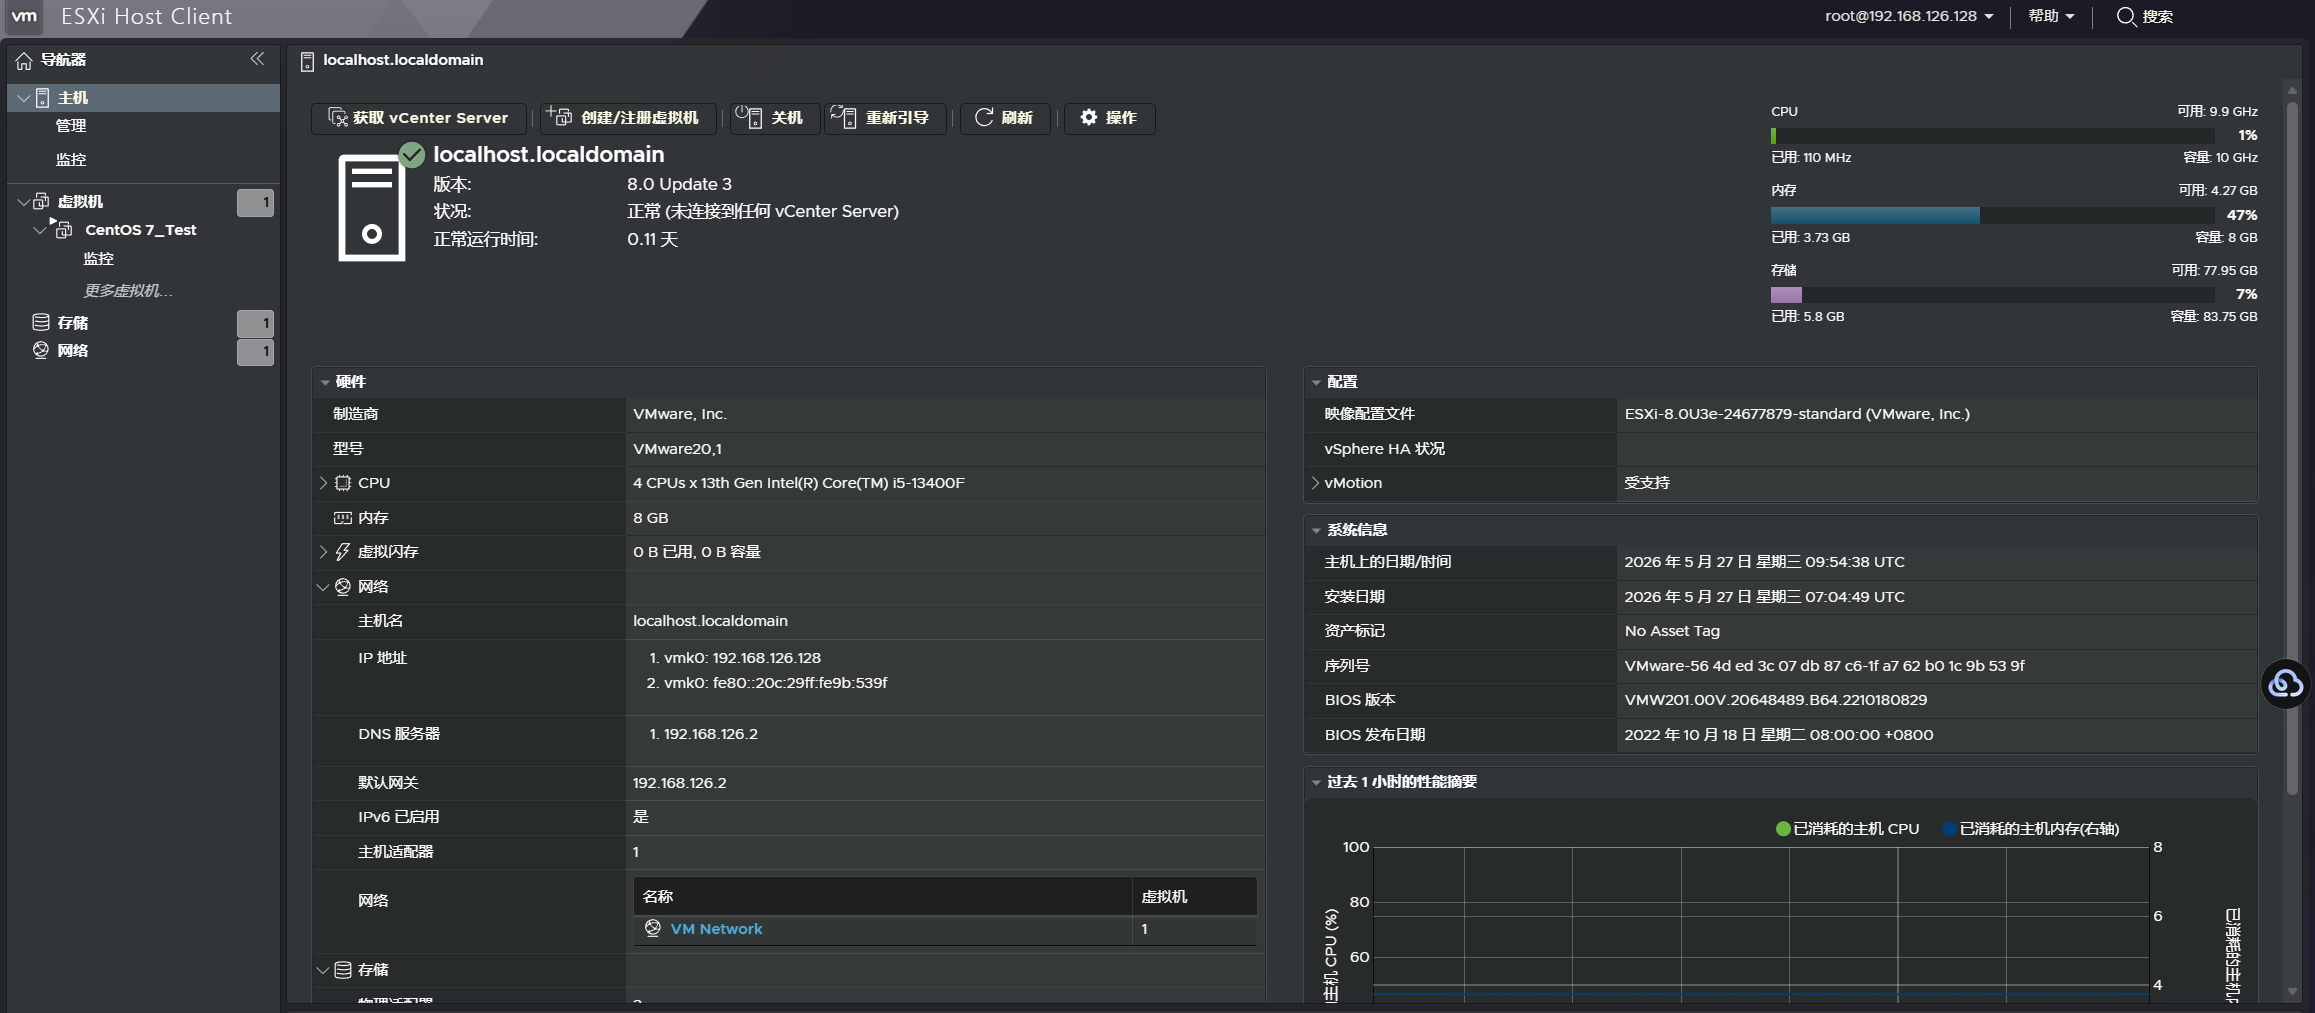Click the cloud floating icon at right edge

coord(2286,684)
